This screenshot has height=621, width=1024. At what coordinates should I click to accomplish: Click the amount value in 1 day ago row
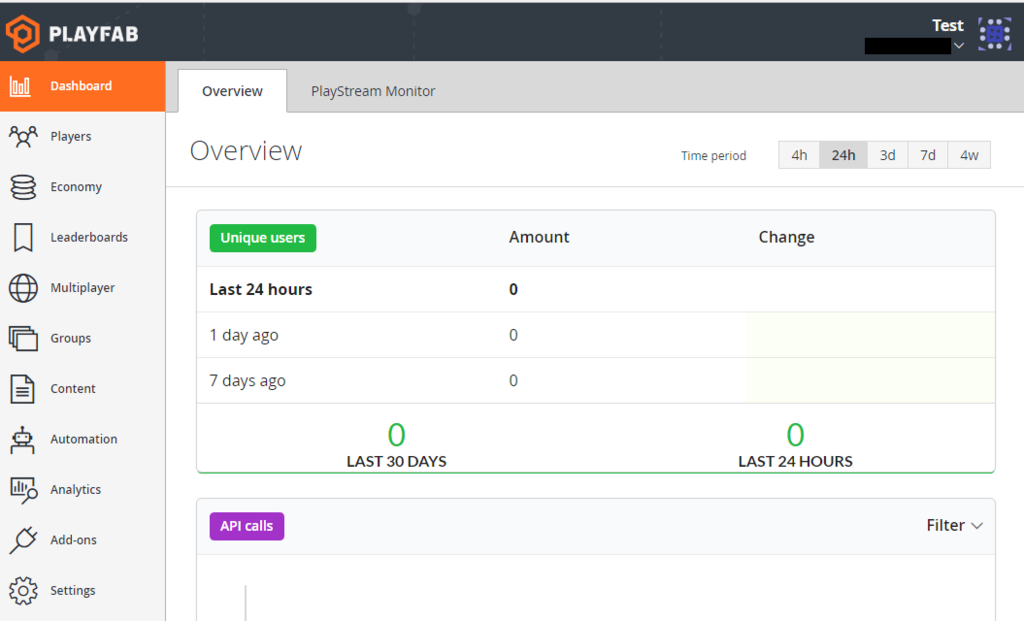(513, 335)
